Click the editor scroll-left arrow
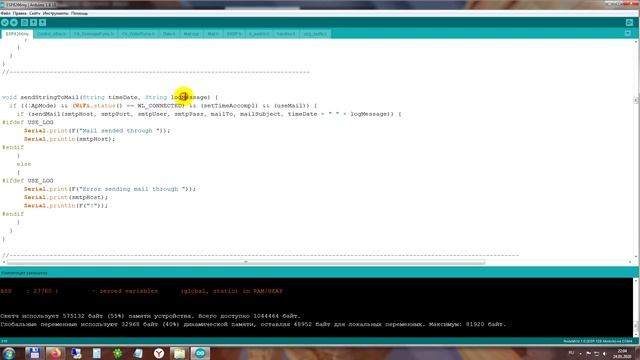This screenshot has height=360, width=640. tap(4, 262)
